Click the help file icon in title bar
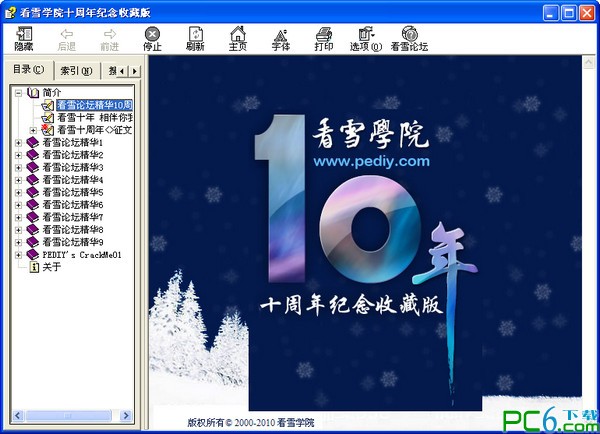The image size is (600, 434). point(11,13)
